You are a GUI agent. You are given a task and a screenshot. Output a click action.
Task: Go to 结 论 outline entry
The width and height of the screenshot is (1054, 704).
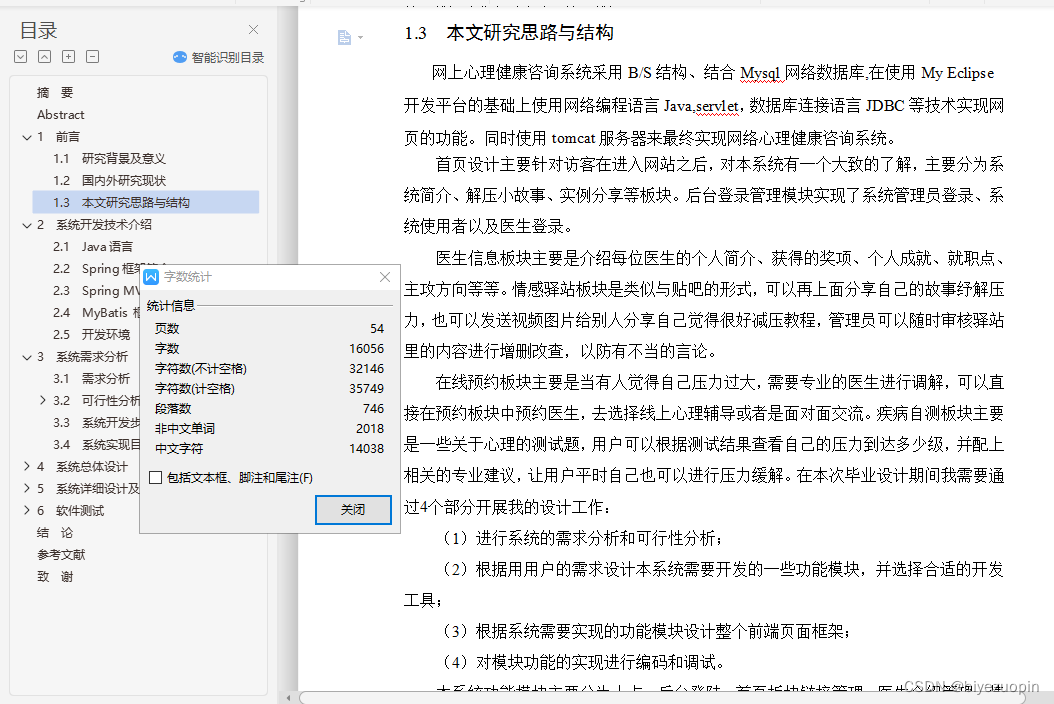point(55,533)
